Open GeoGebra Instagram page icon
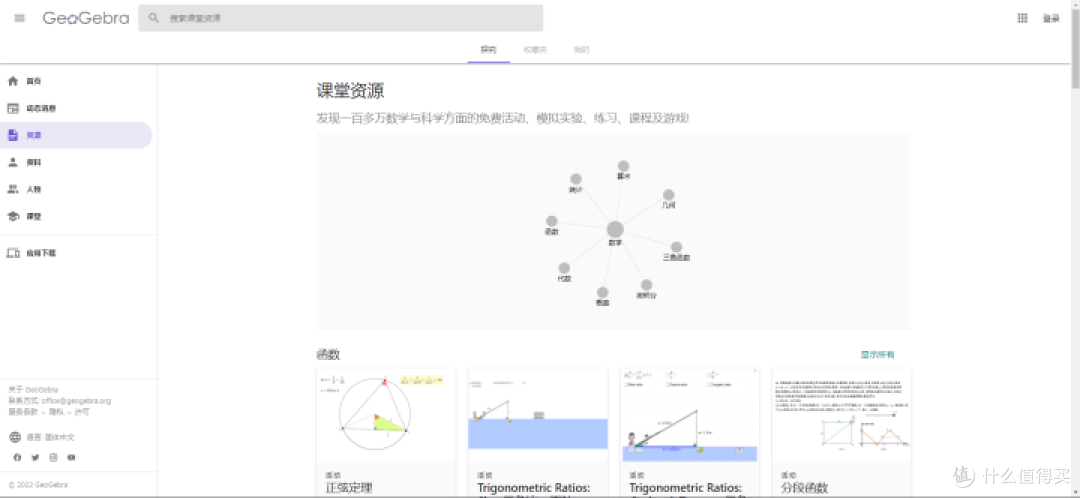The height and width of the screenshot is (498, 1080). point(53,457)
